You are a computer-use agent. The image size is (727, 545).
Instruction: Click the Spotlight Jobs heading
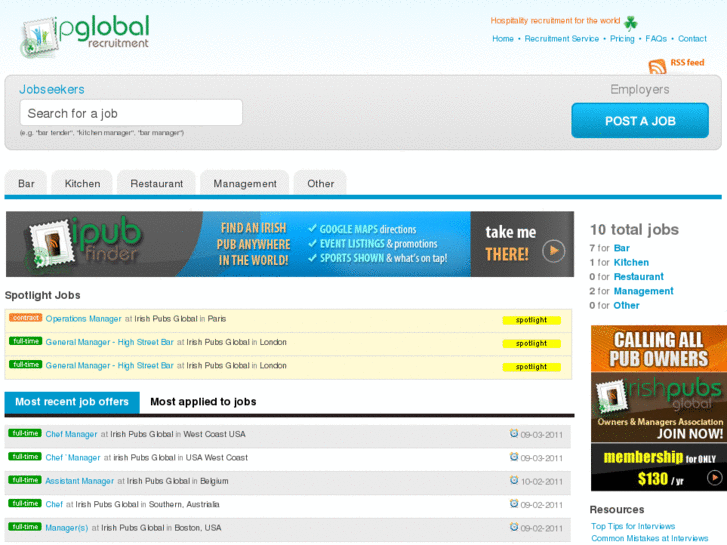coord(42,295)
